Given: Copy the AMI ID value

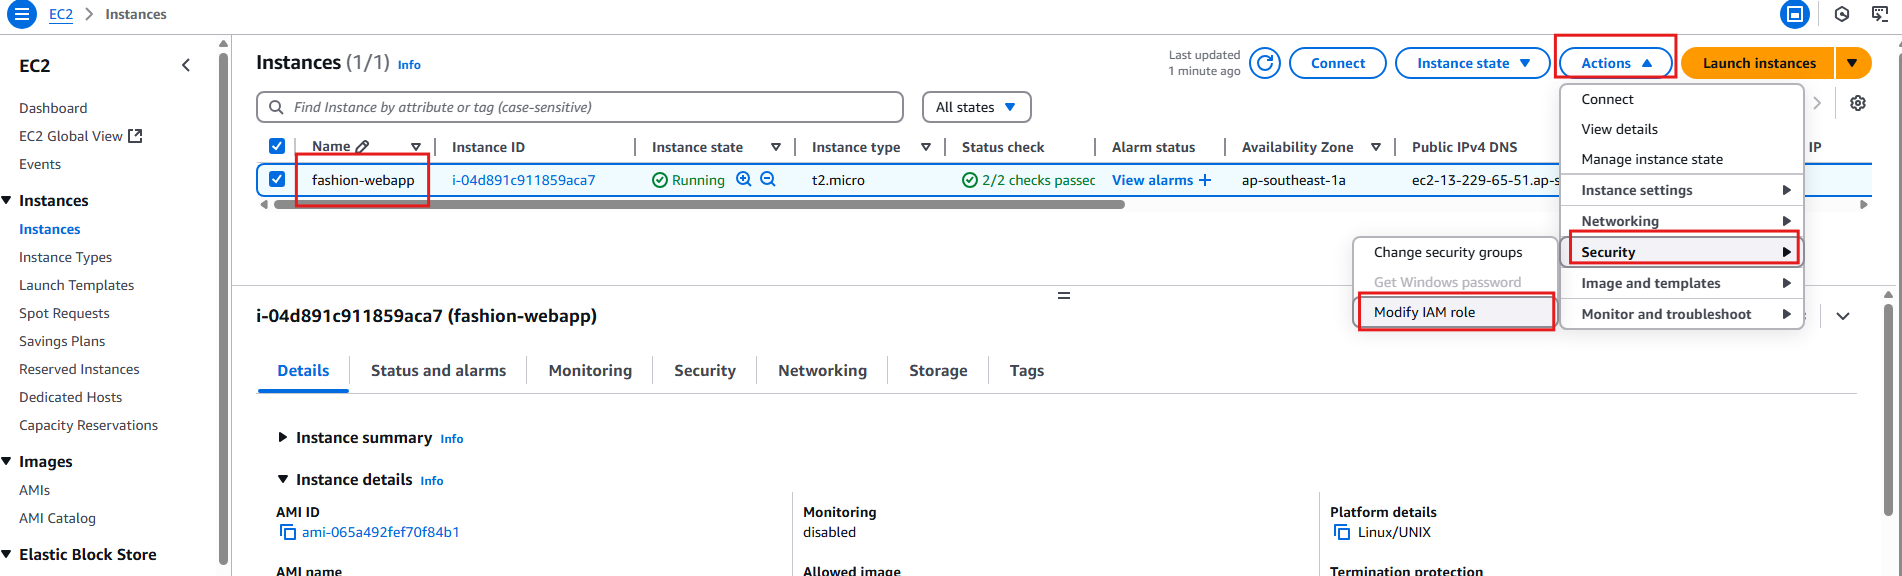Looking at the screenshot, I should pyautogui.click(x=287, y=532).
